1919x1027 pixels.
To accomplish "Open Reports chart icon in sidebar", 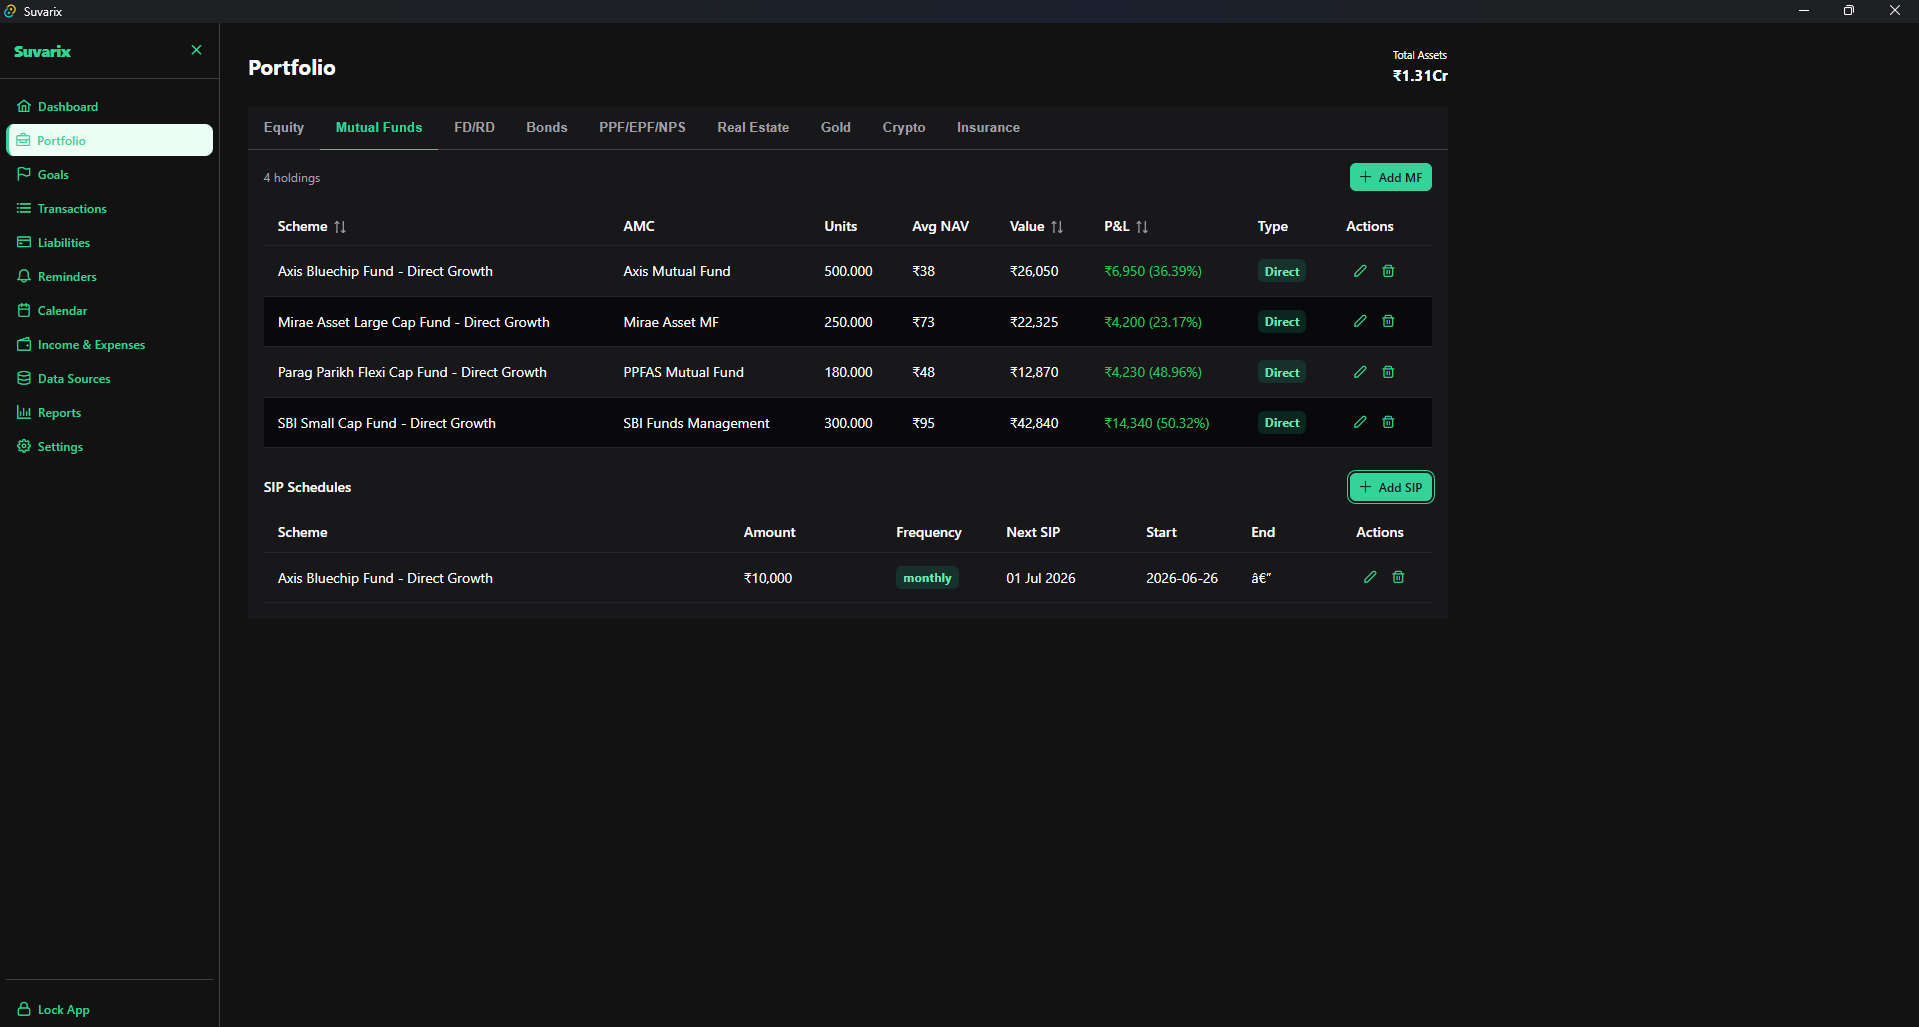I will 24,412.
